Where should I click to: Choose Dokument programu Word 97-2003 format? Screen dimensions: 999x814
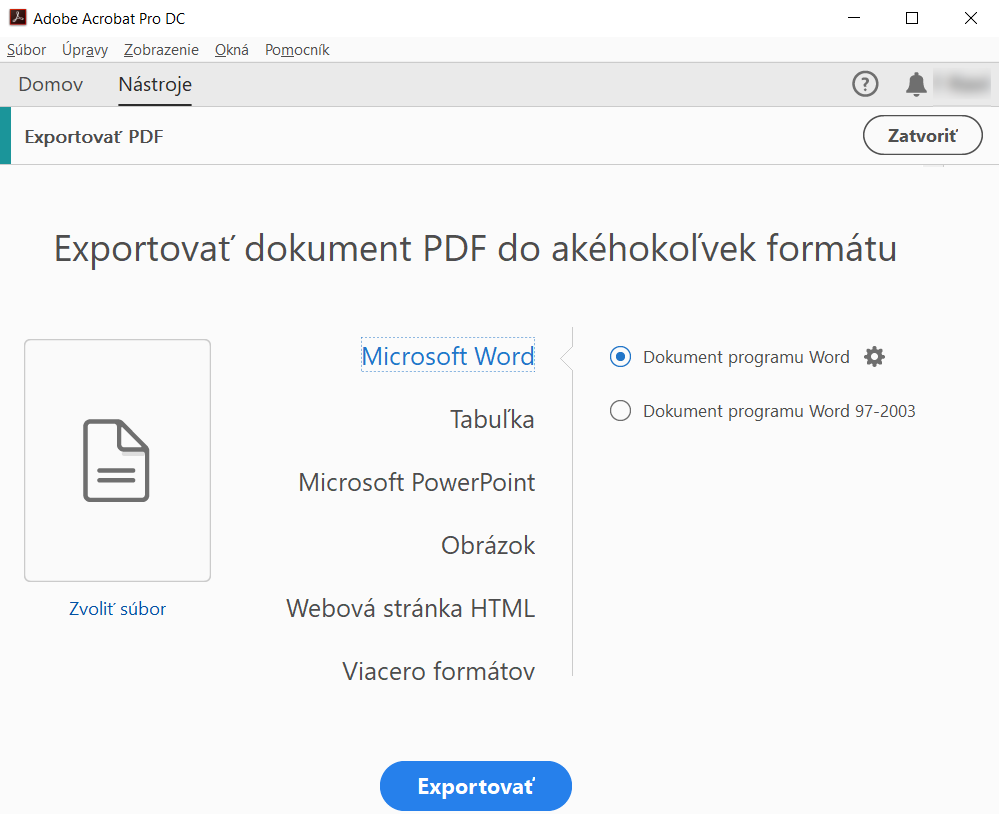620,410
